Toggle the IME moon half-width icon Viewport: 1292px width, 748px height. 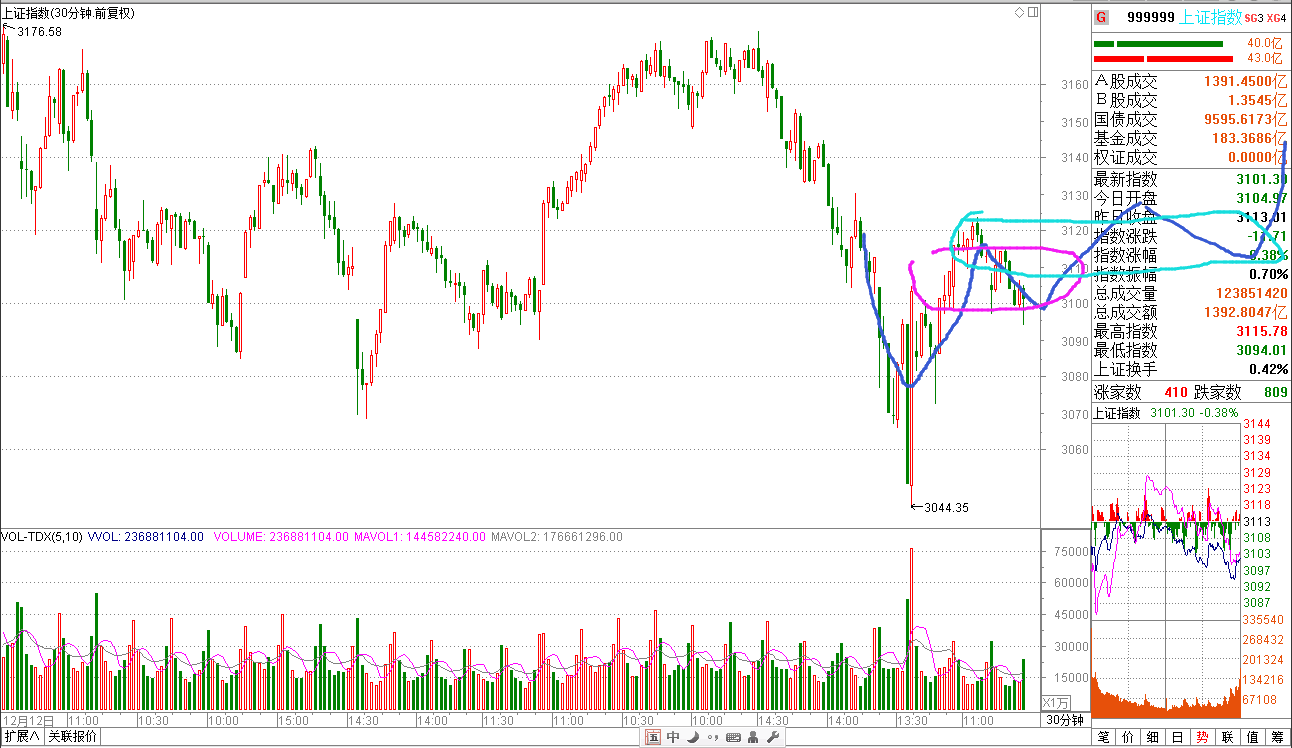(x=692, y=738)
